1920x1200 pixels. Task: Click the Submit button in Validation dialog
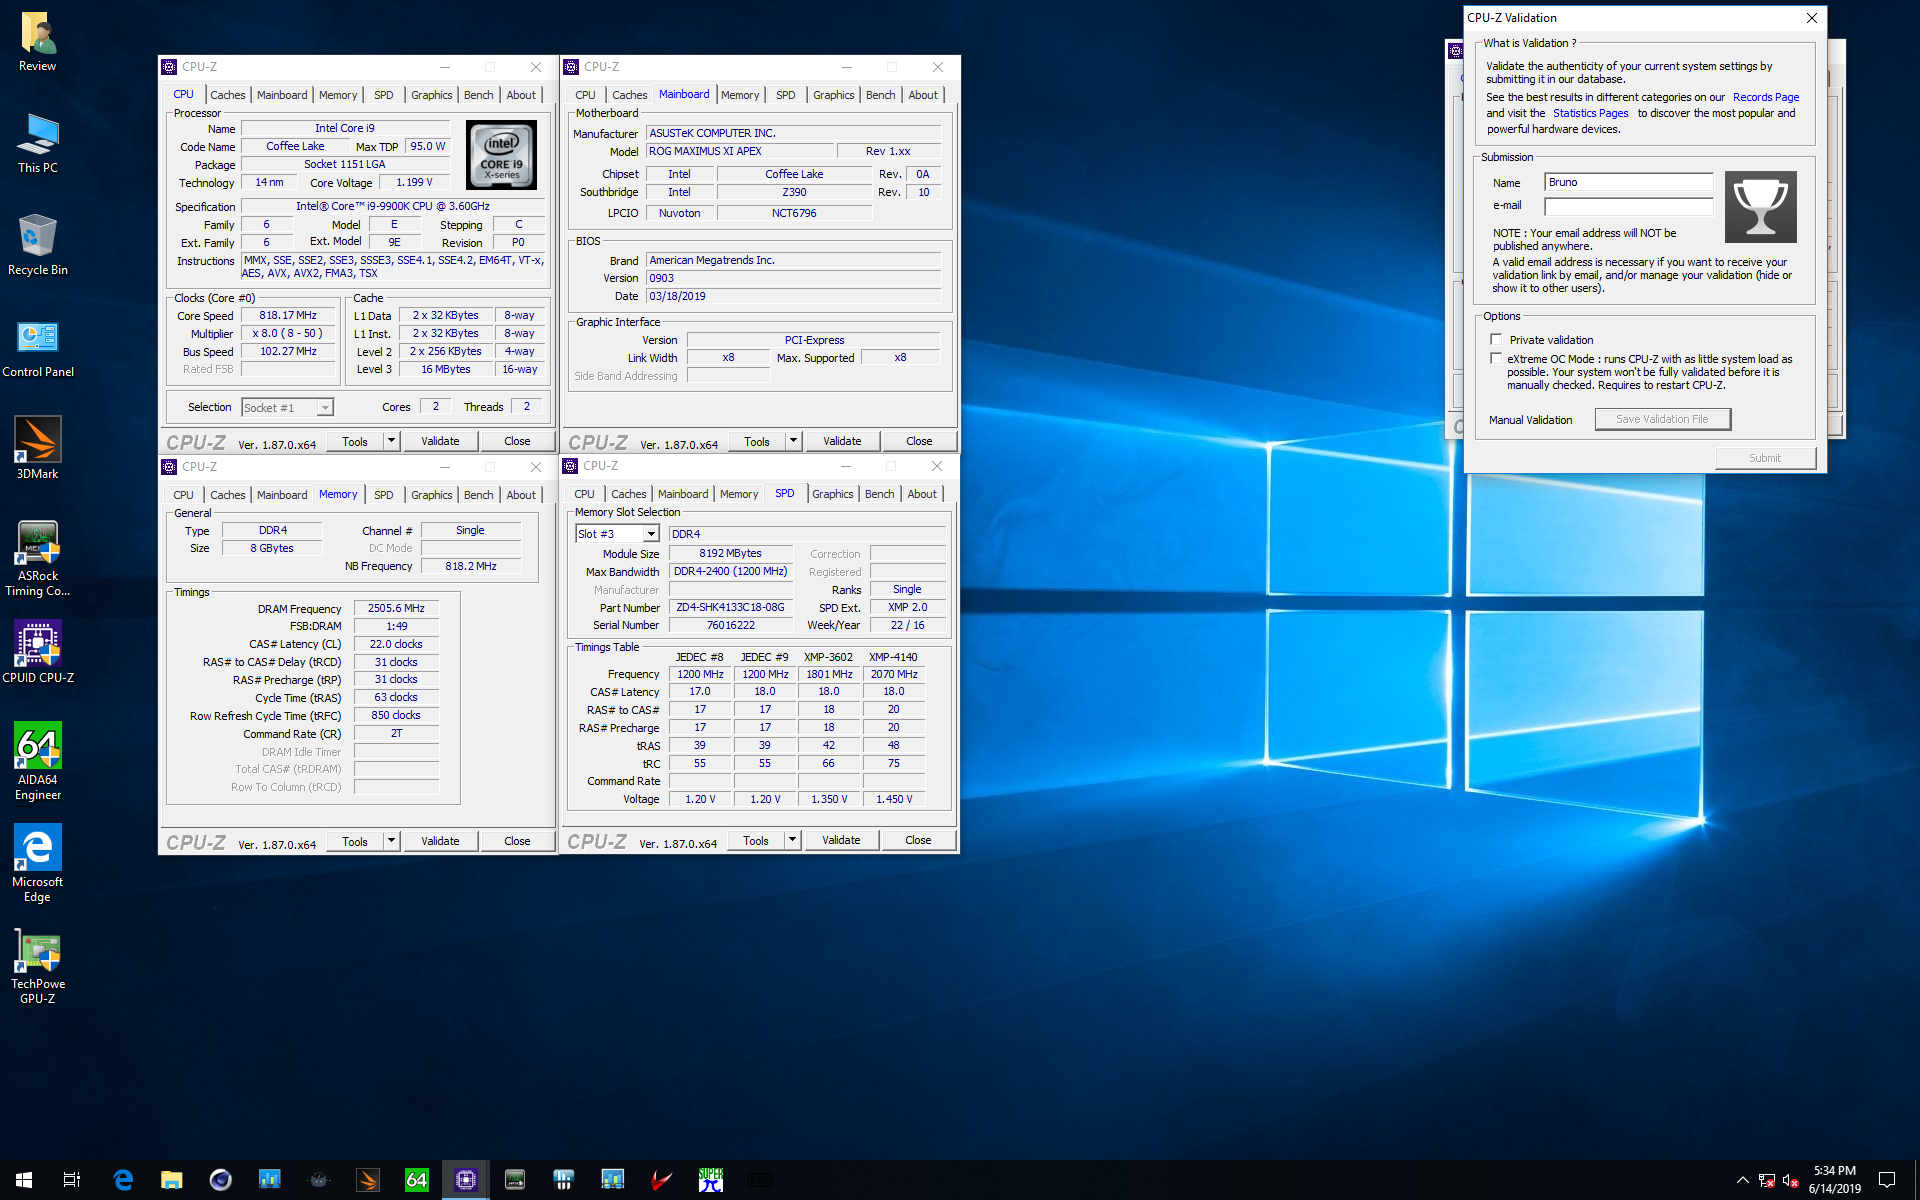(x=1765, y=458)
